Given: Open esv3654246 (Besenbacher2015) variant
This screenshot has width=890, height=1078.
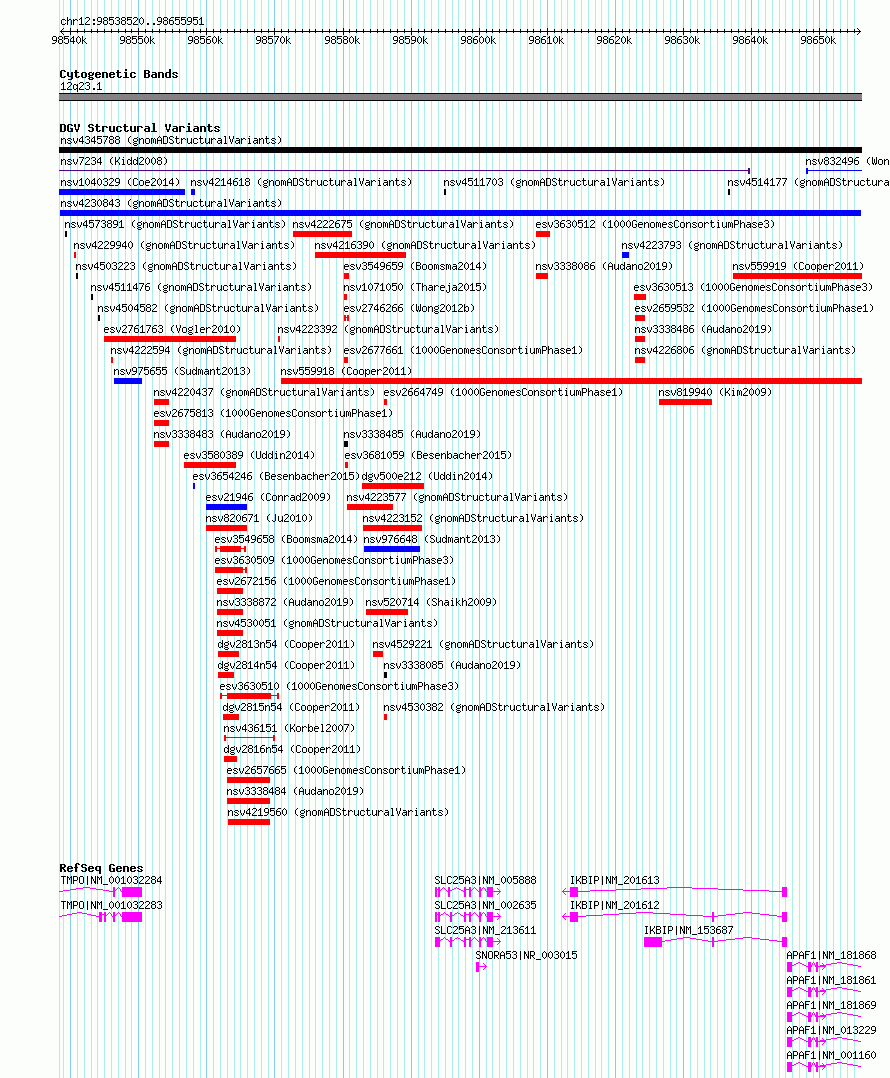Looking at the screenshot, I should coord(276,476).
